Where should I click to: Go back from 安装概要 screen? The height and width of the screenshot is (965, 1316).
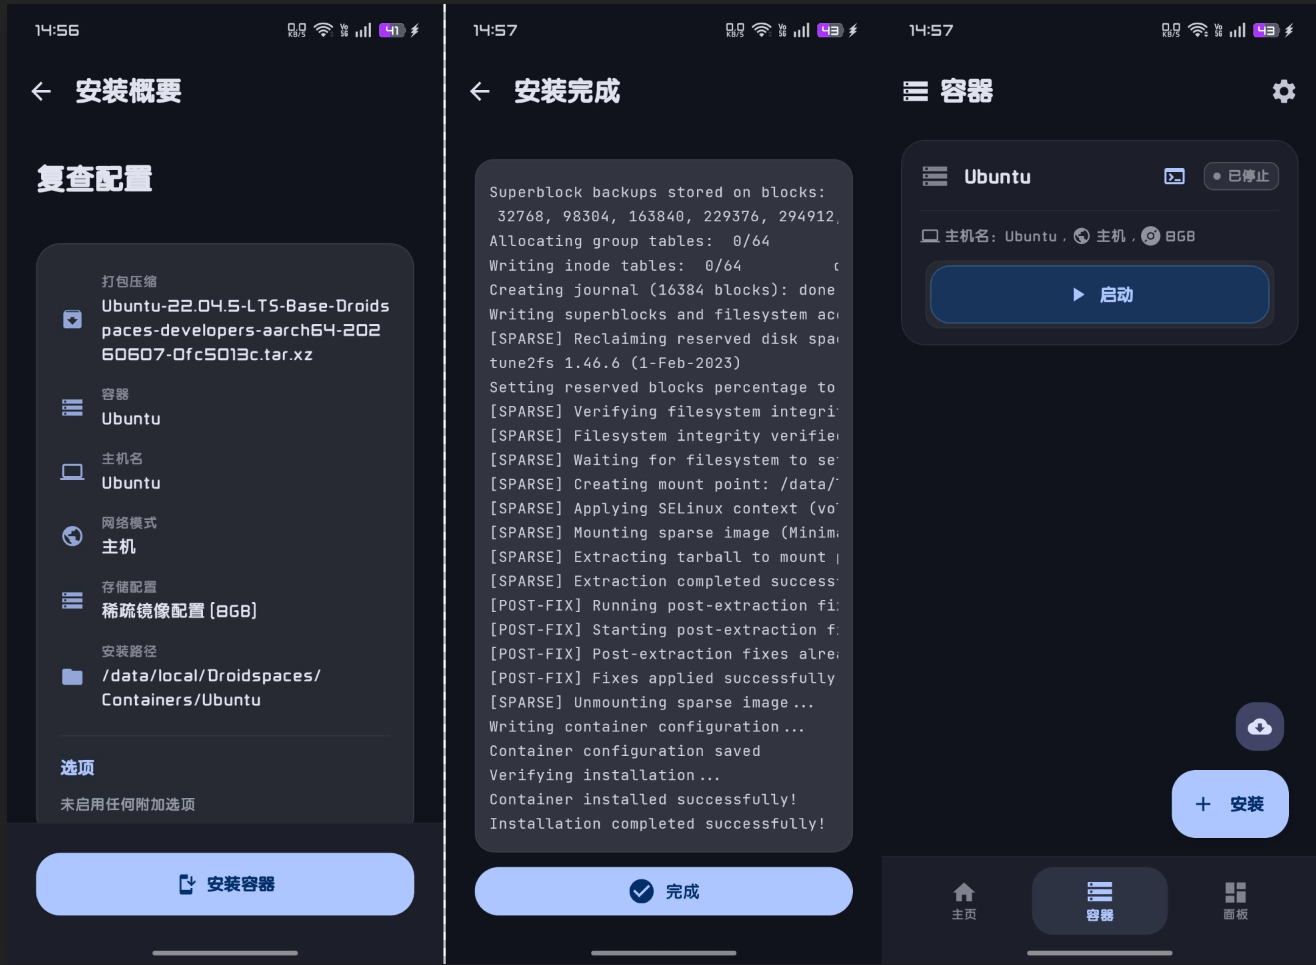click(x=41, y=92)
